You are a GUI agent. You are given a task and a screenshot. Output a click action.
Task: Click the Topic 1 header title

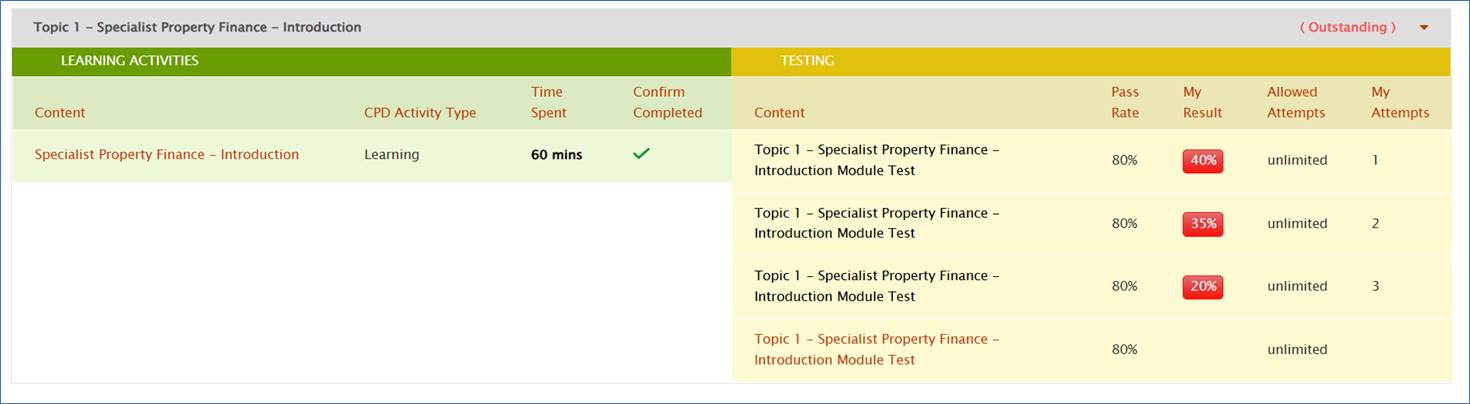[197, 28]
